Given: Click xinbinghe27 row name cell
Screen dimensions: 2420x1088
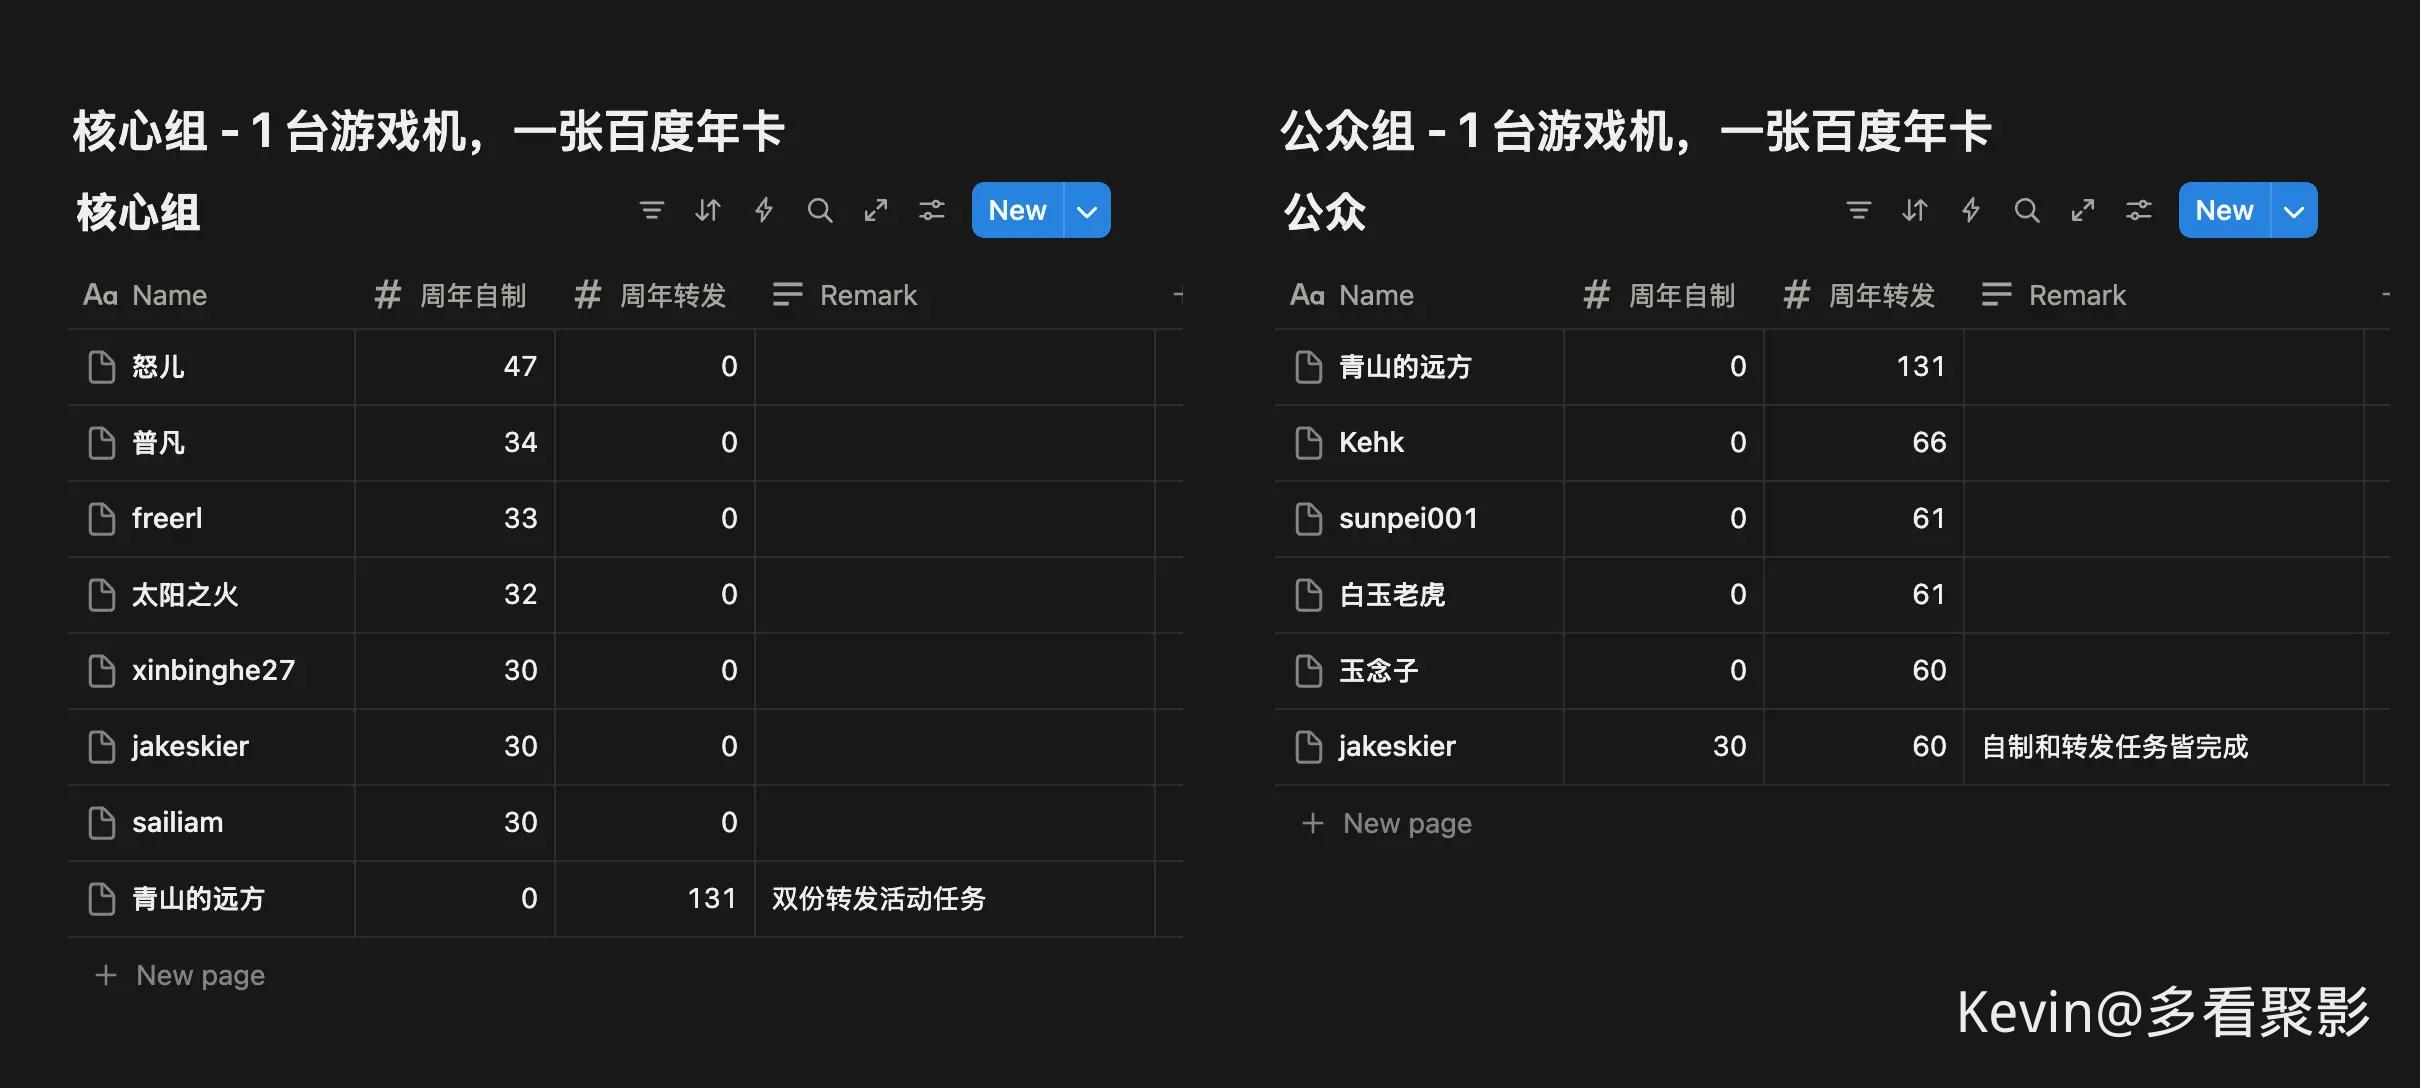Looking at the screenshot, I should coord(213,670).
